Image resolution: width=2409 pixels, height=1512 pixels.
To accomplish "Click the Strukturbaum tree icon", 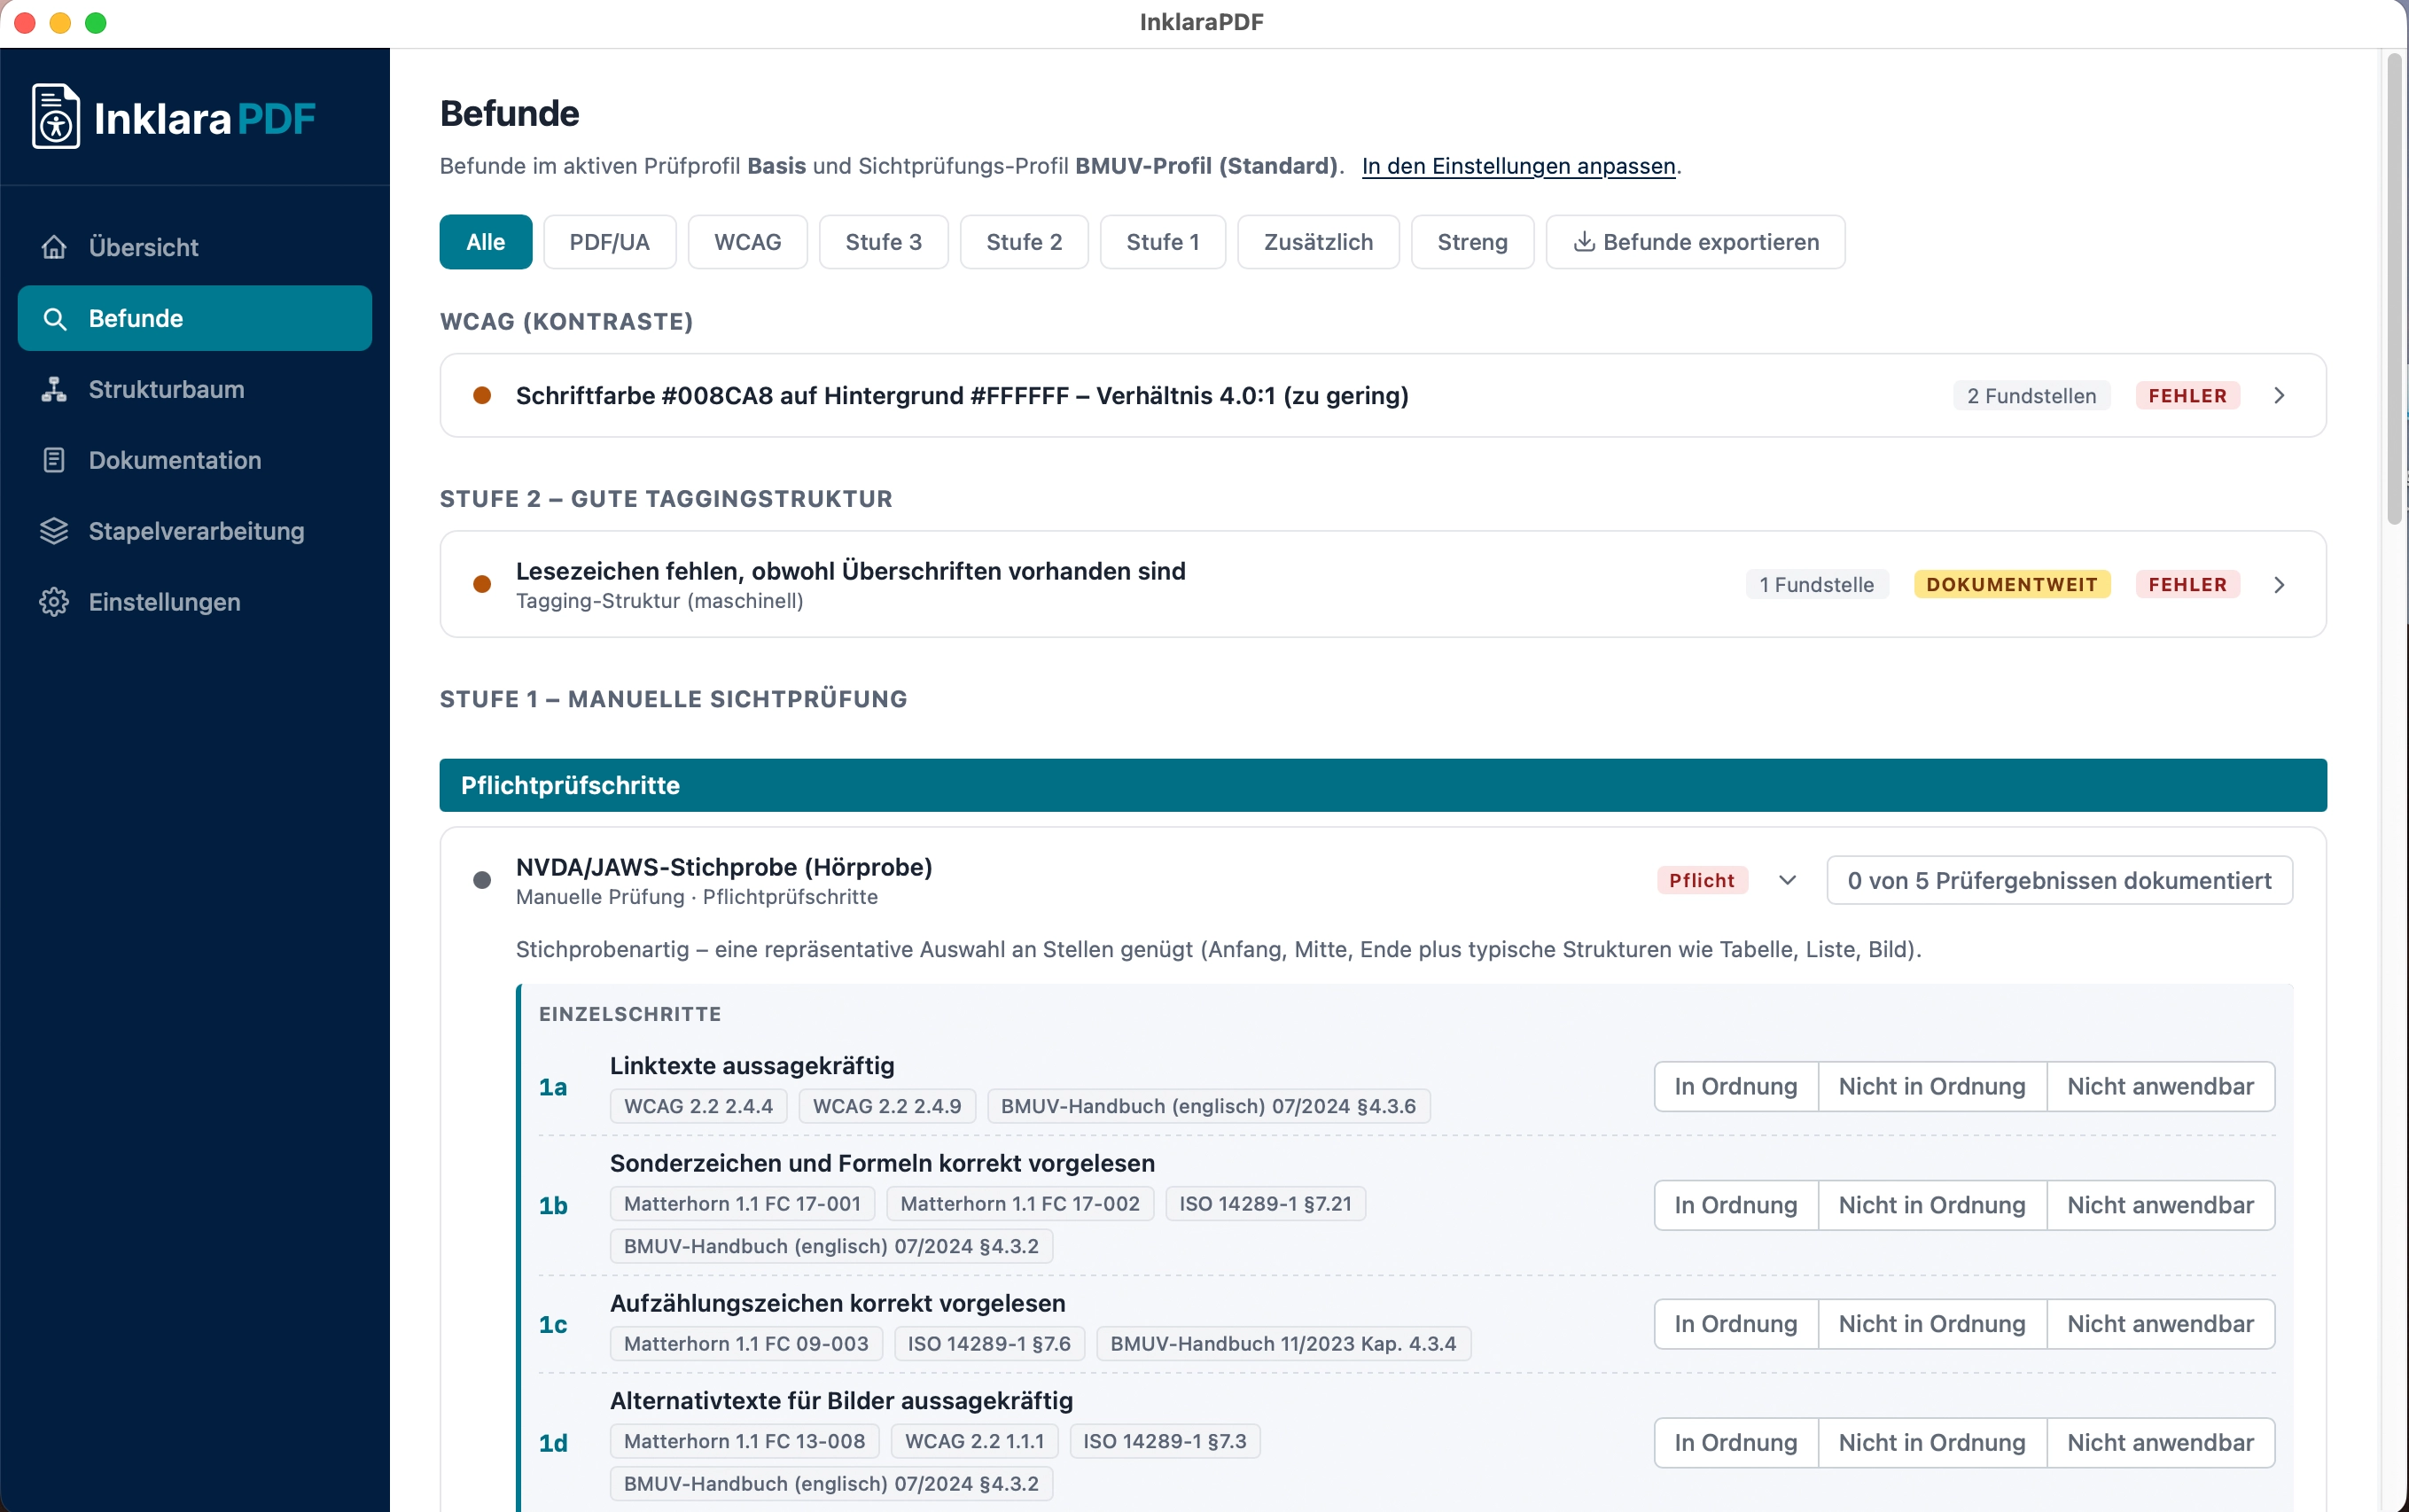I will (x=54, y=389).
